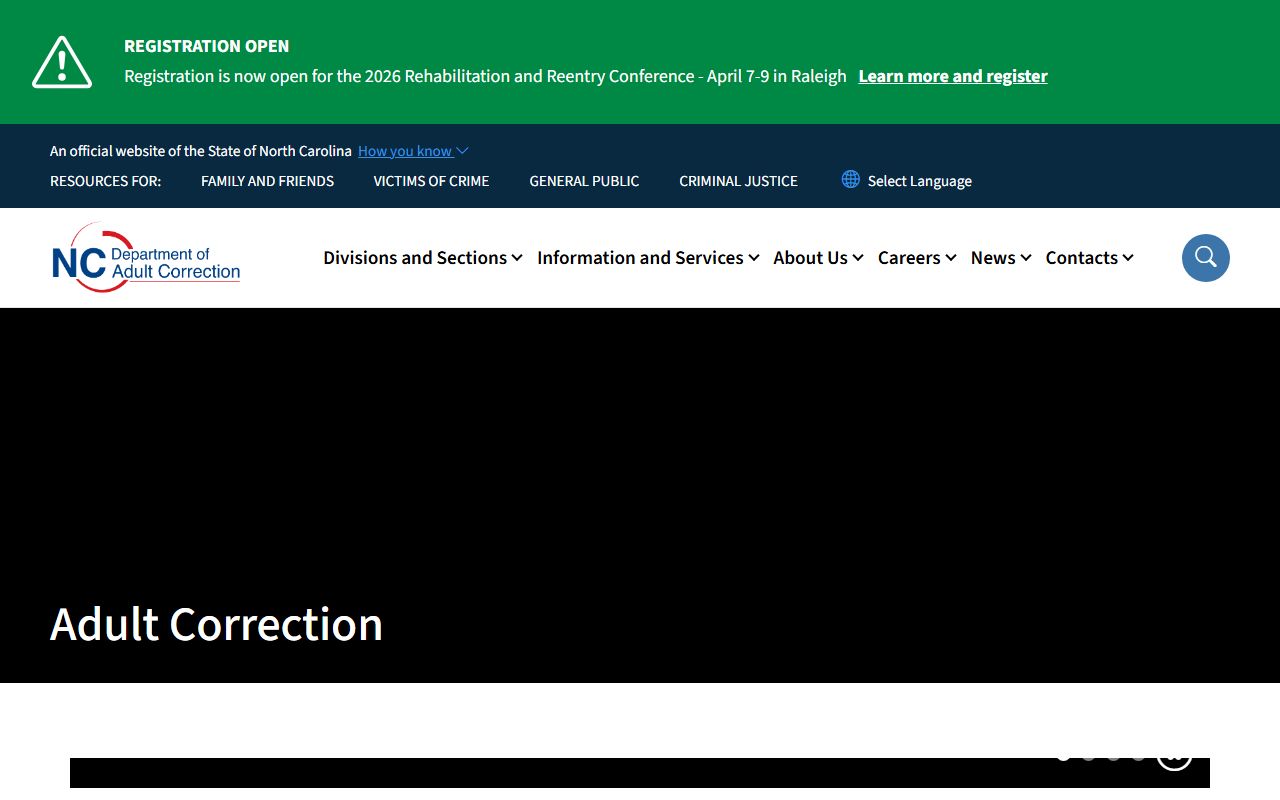The width and height of the screenshot is (1280, 800).
Task: Click the RESOURCES FOR: label
Action: click(105, 181)
